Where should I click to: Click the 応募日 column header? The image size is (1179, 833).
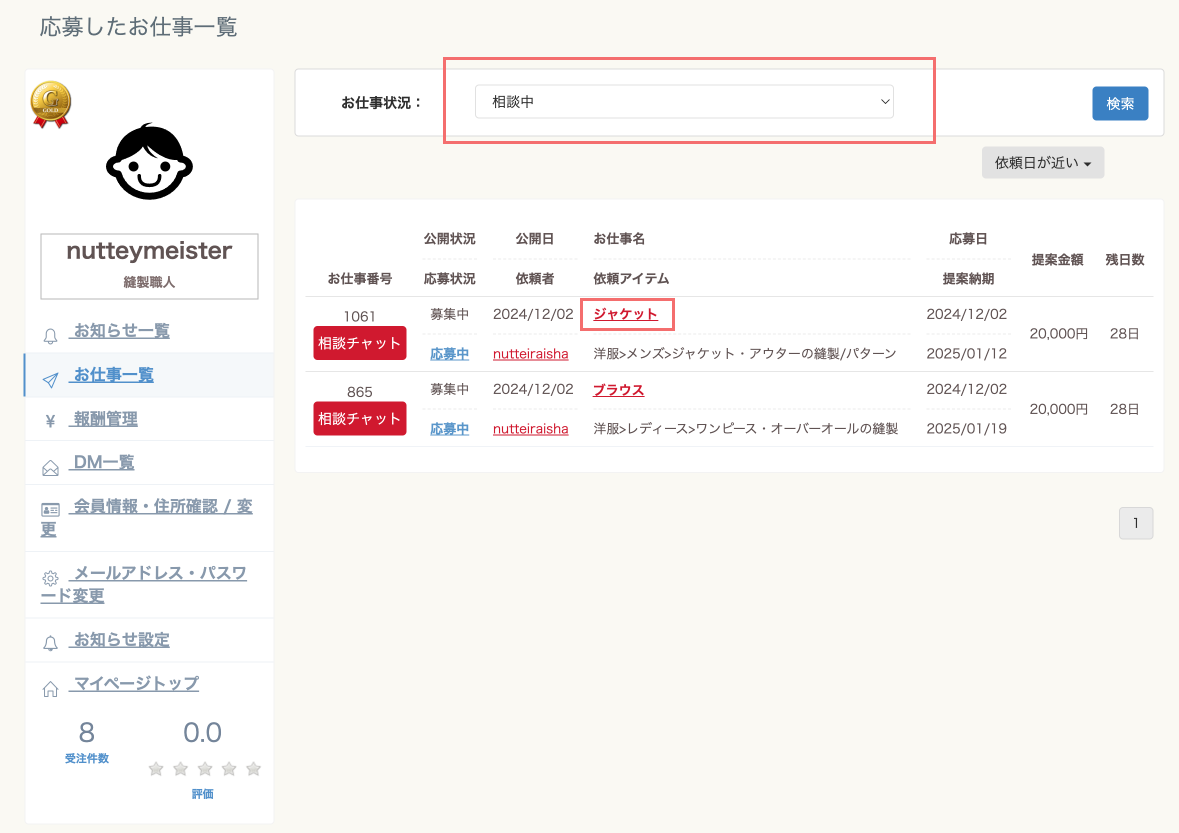coord(968,238)
